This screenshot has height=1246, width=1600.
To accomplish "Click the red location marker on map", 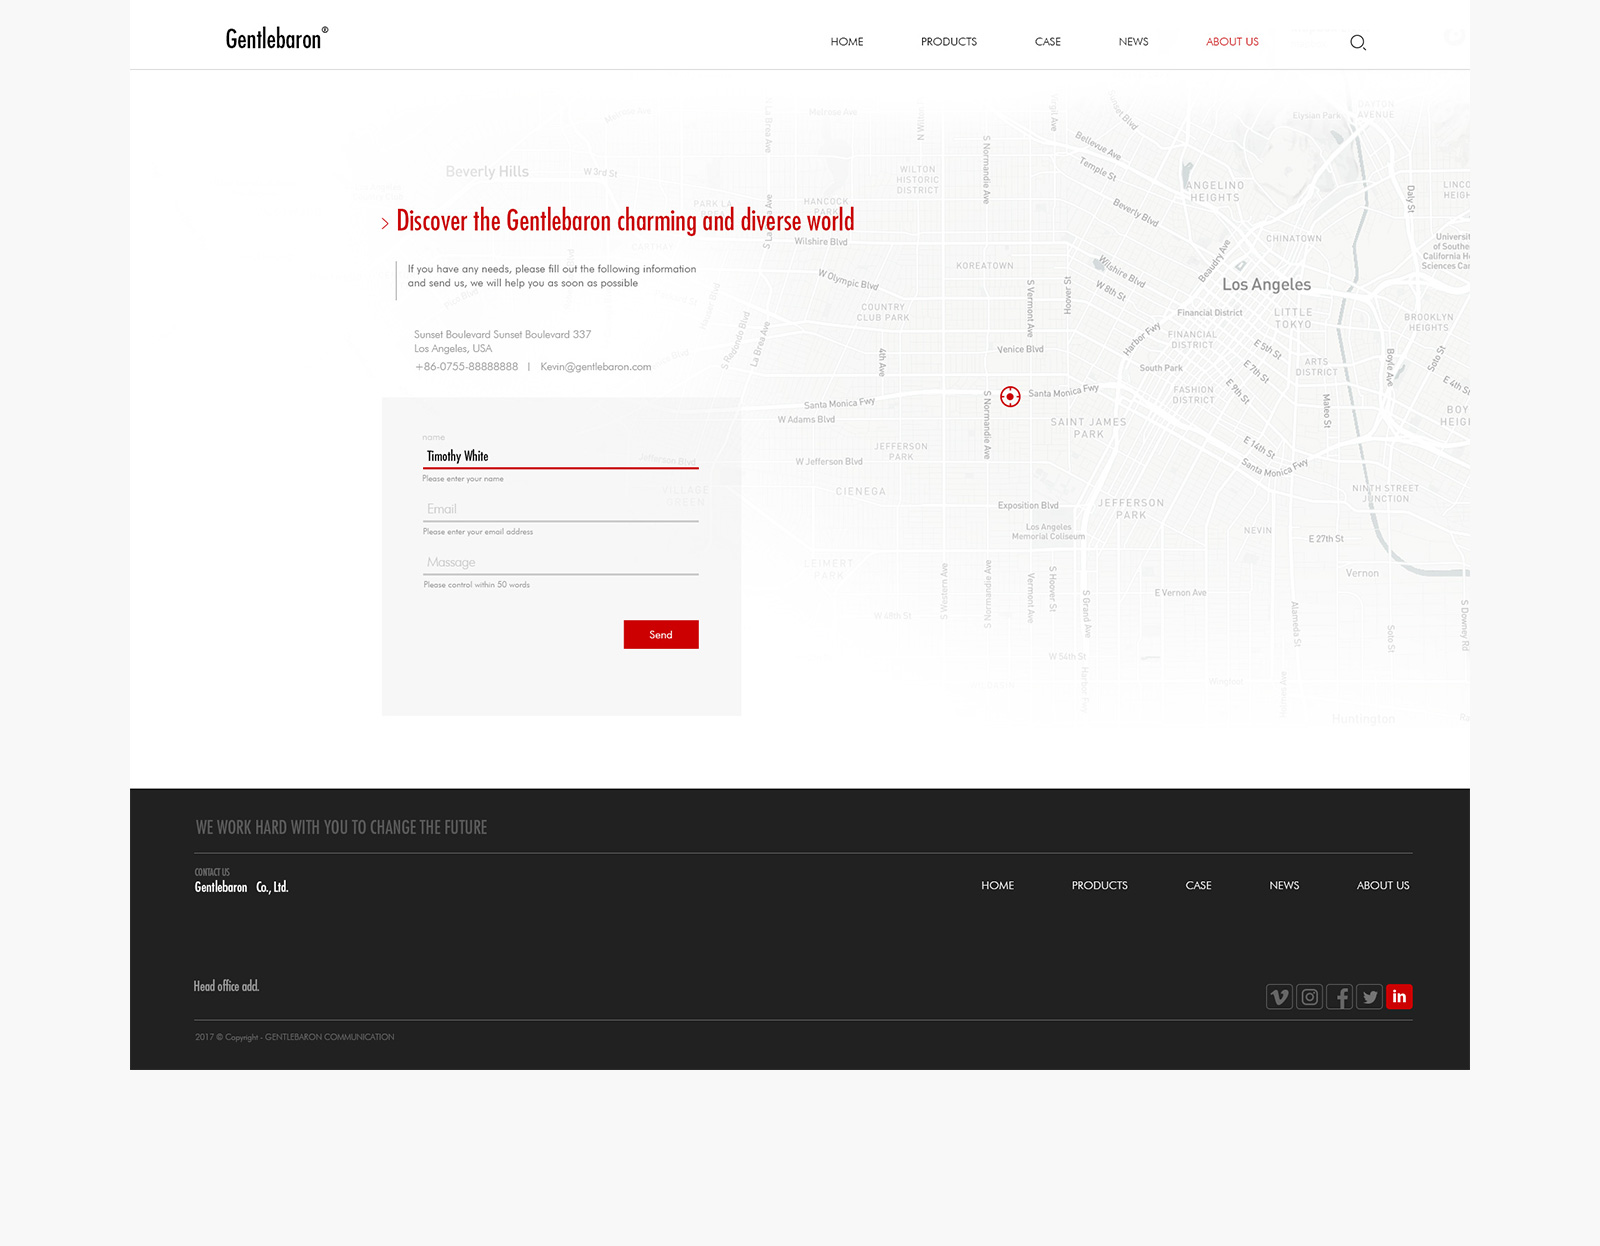I will click(x=1010, y=397).
